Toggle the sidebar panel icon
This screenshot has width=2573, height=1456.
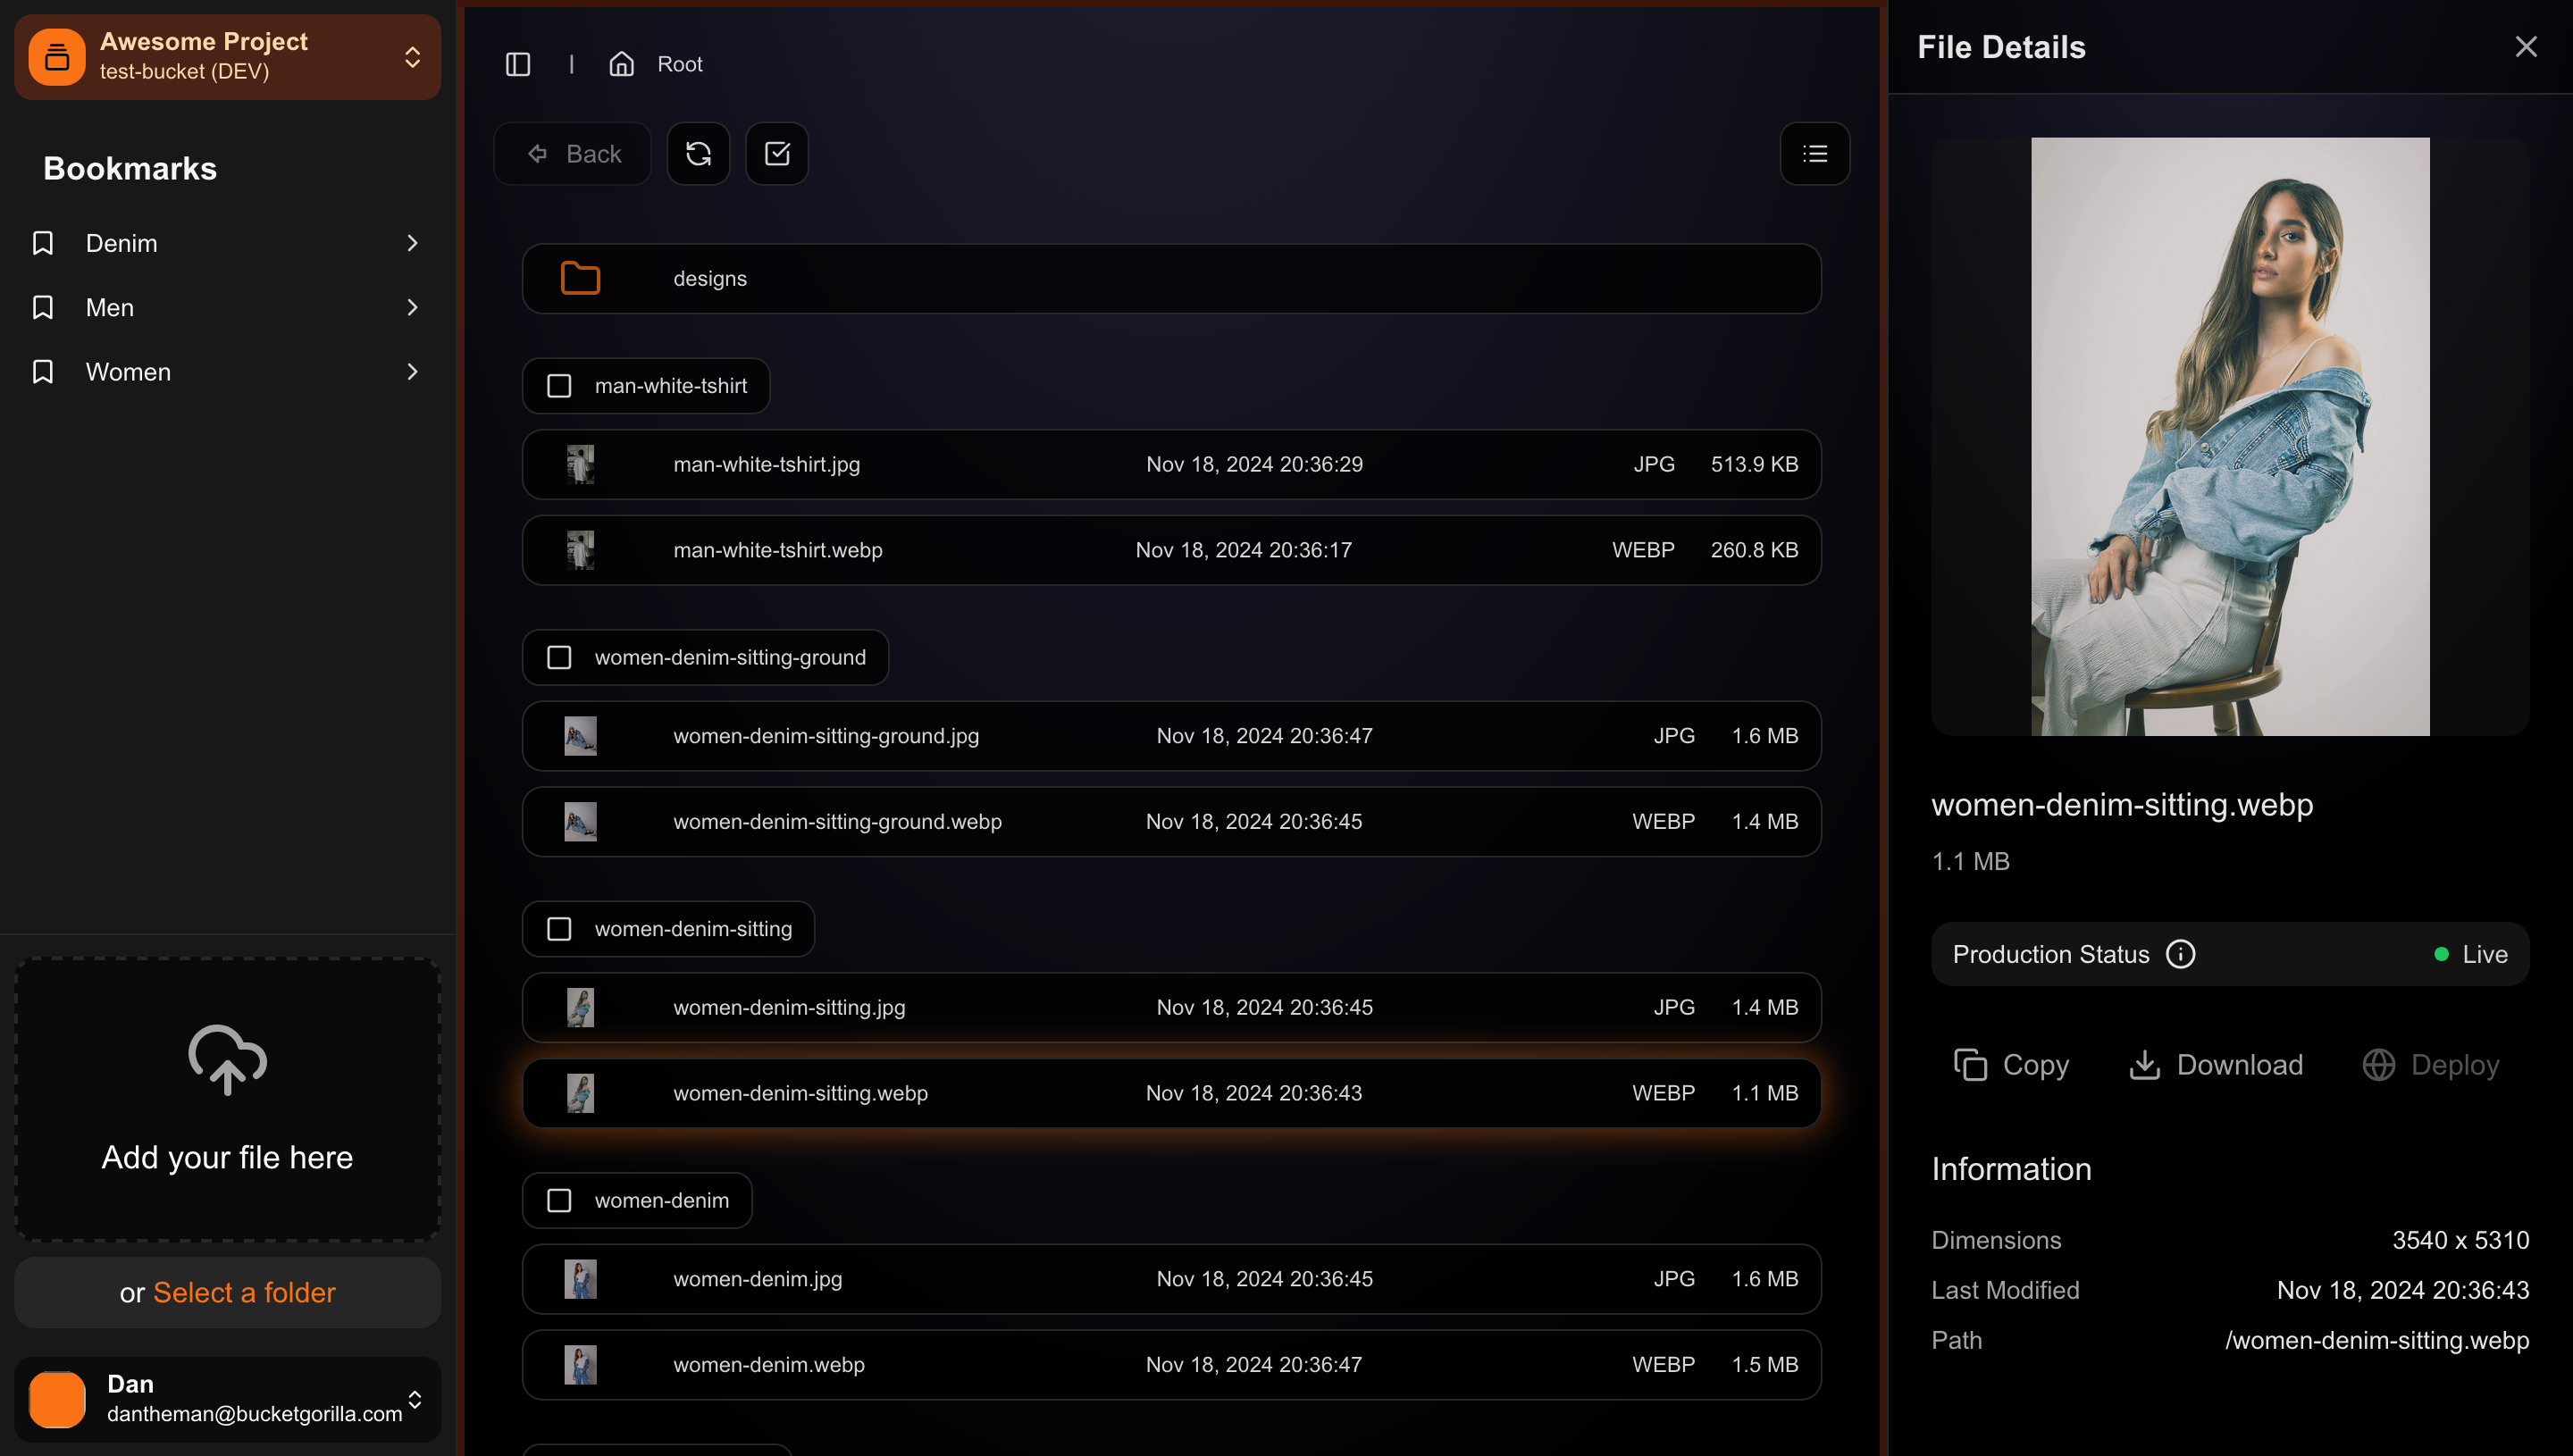518,64
